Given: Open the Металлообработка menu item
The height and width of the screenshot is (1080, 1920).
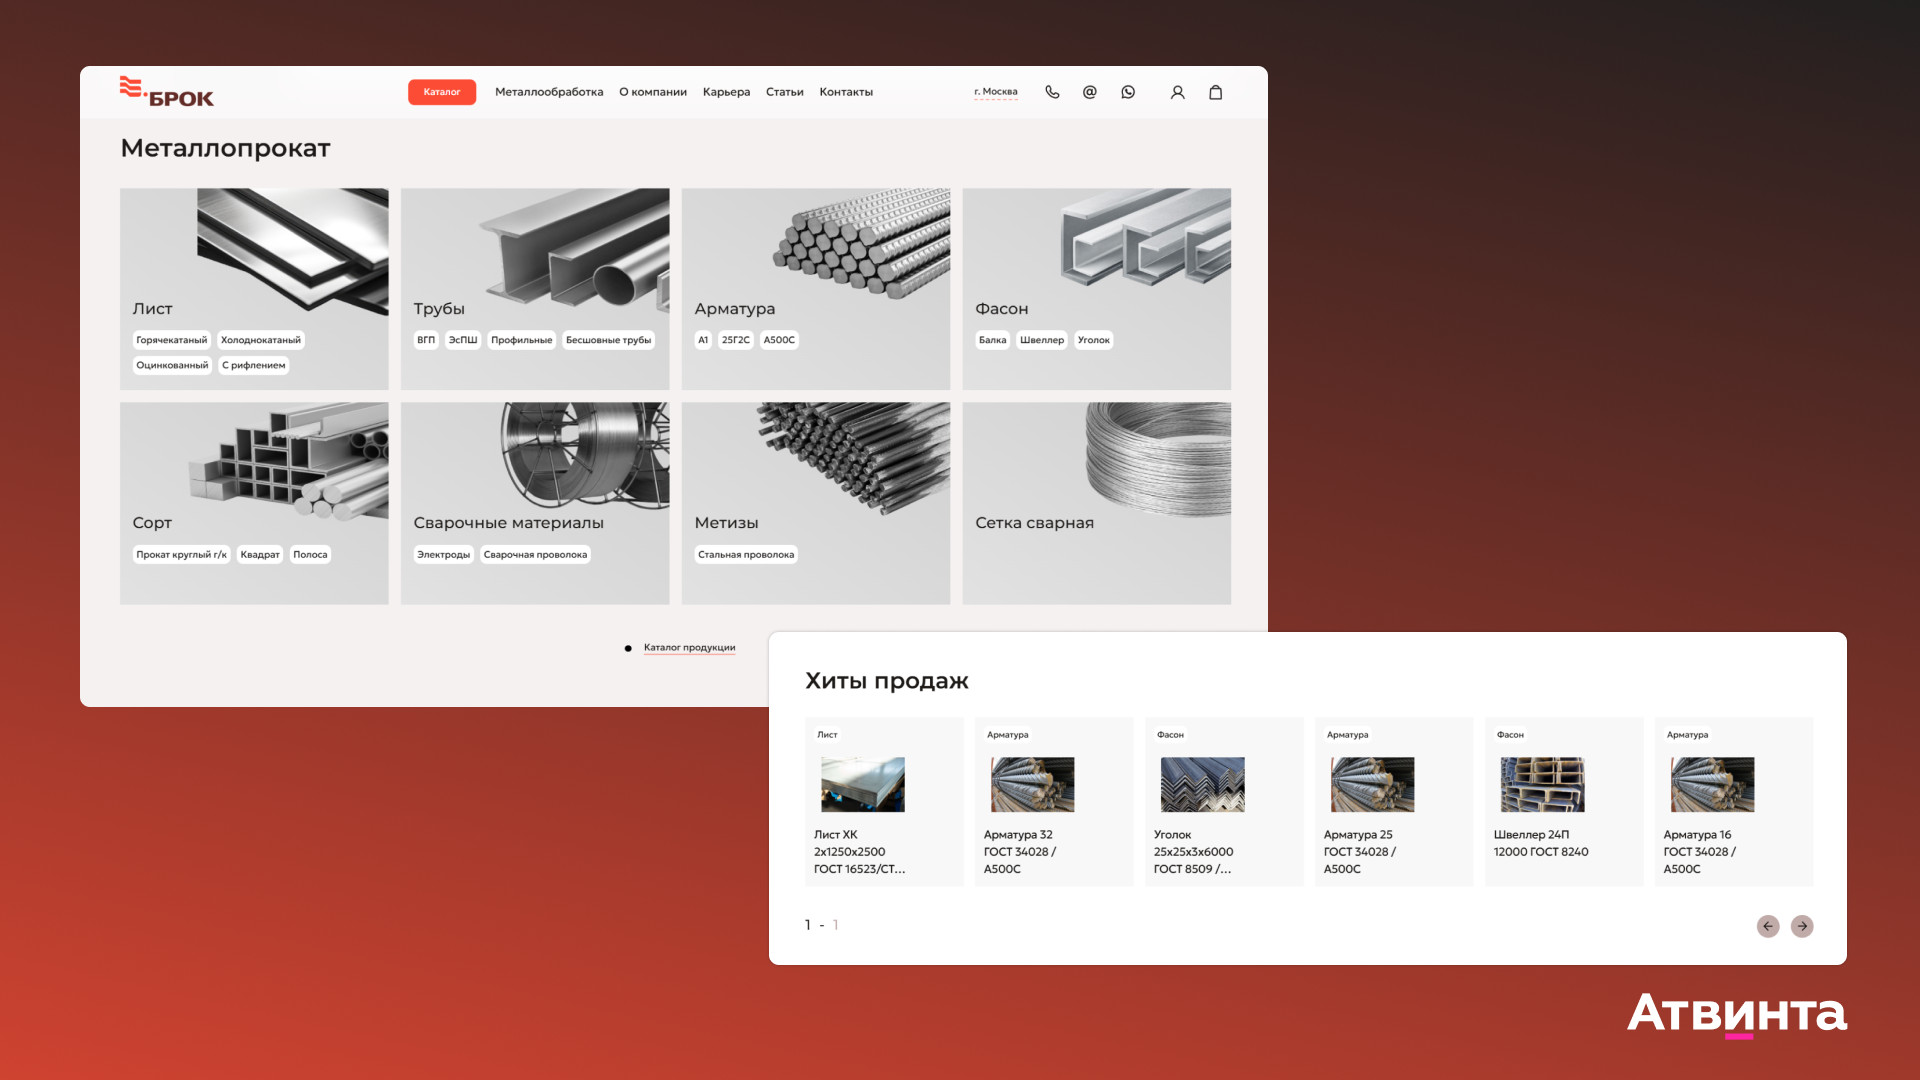Looking at the screenshot, I should (x=549, y=92).
